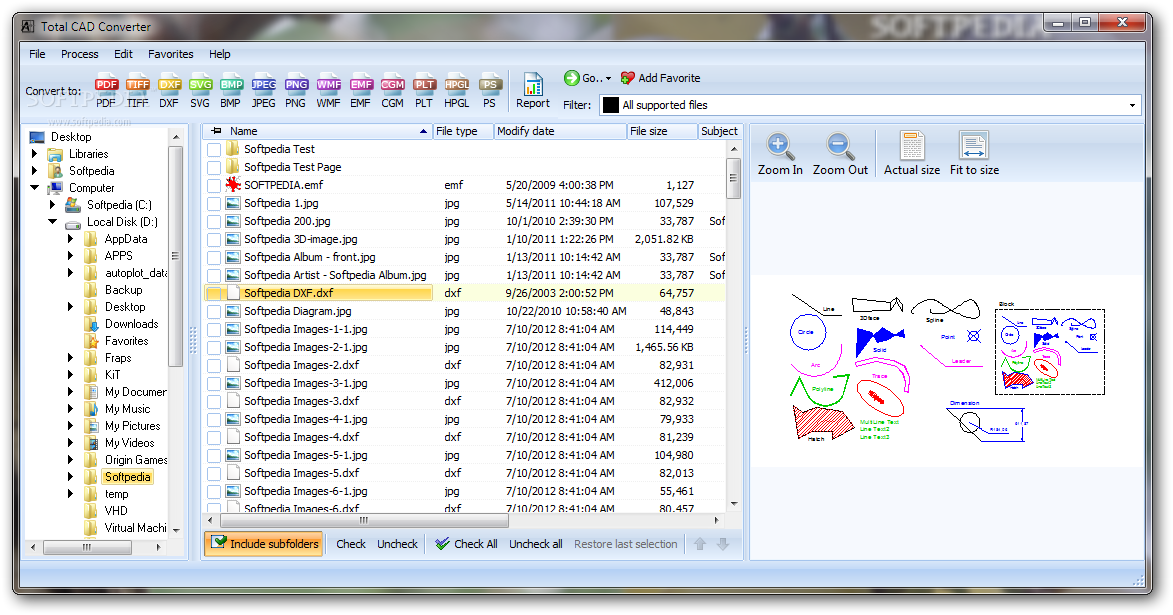Show preview at Actual size
The width and height of the screenshot is (1173, 615).
pos(912,154)
